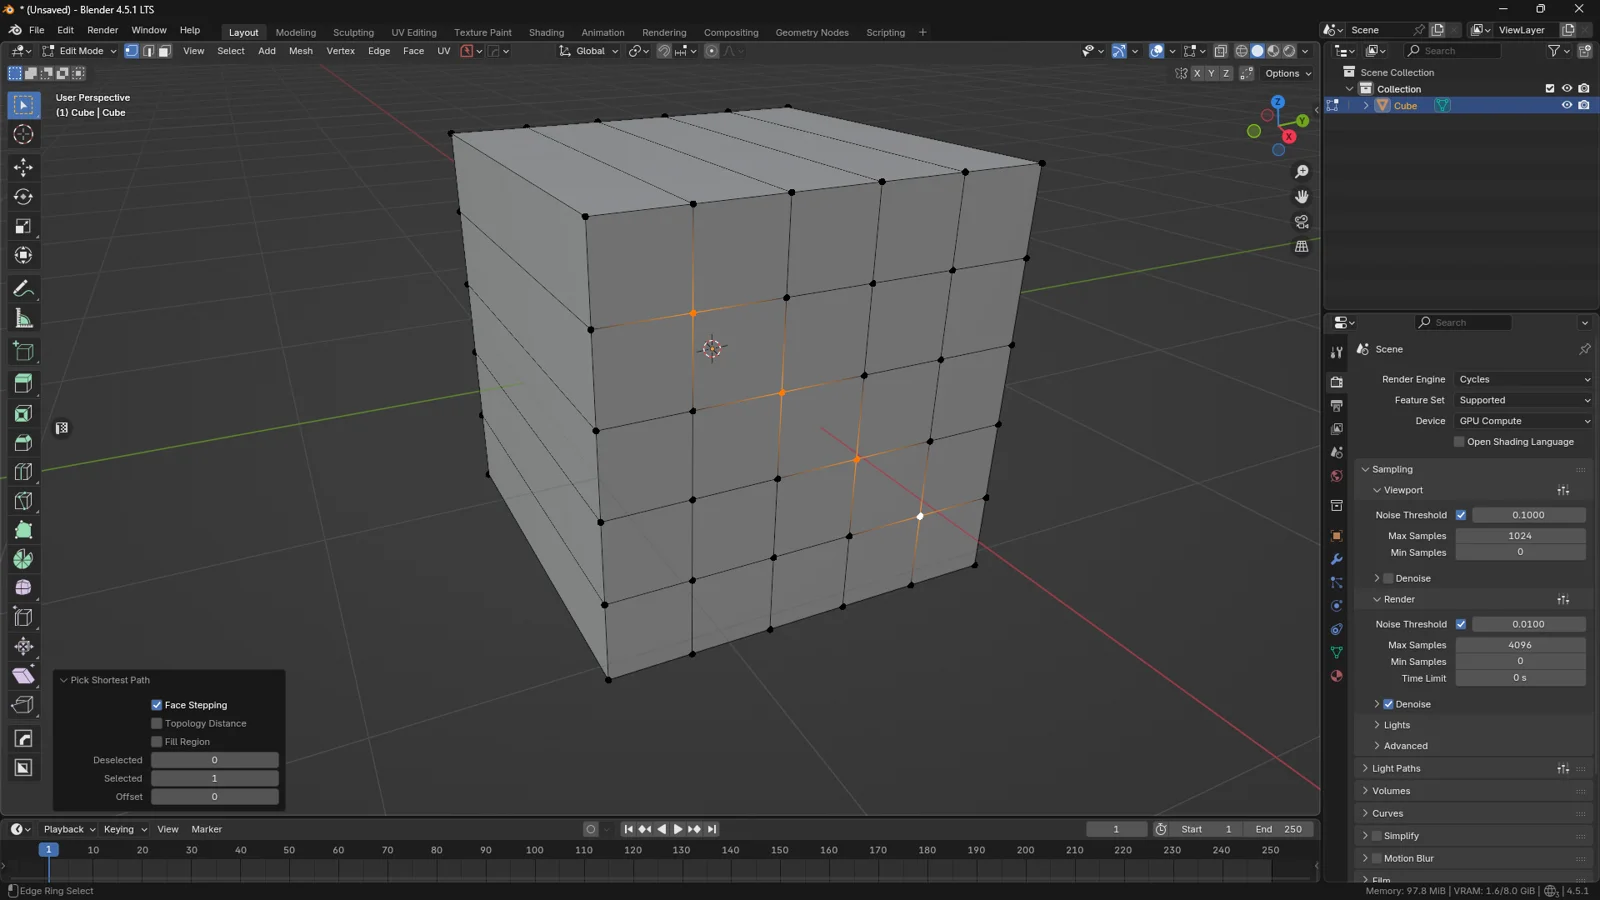This screenshot has height=900, width=1600.
Task: Click the Options button in viewport header
Action: coord(1287,73)
